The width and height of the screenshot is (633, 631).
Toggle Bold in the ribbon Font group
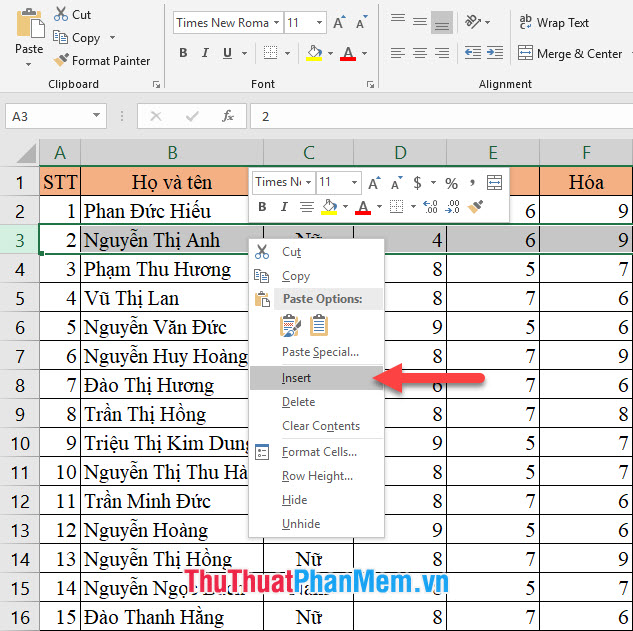click(183, 53)
